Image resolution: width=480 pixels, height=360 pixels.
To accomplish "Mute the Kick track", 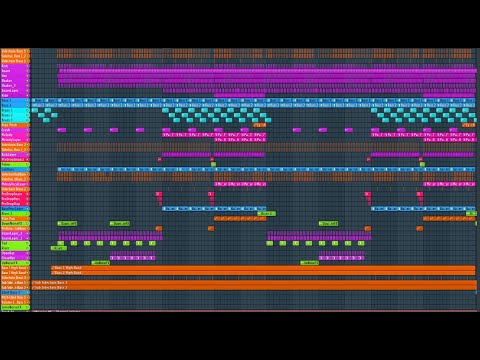I will coord(28,66).
